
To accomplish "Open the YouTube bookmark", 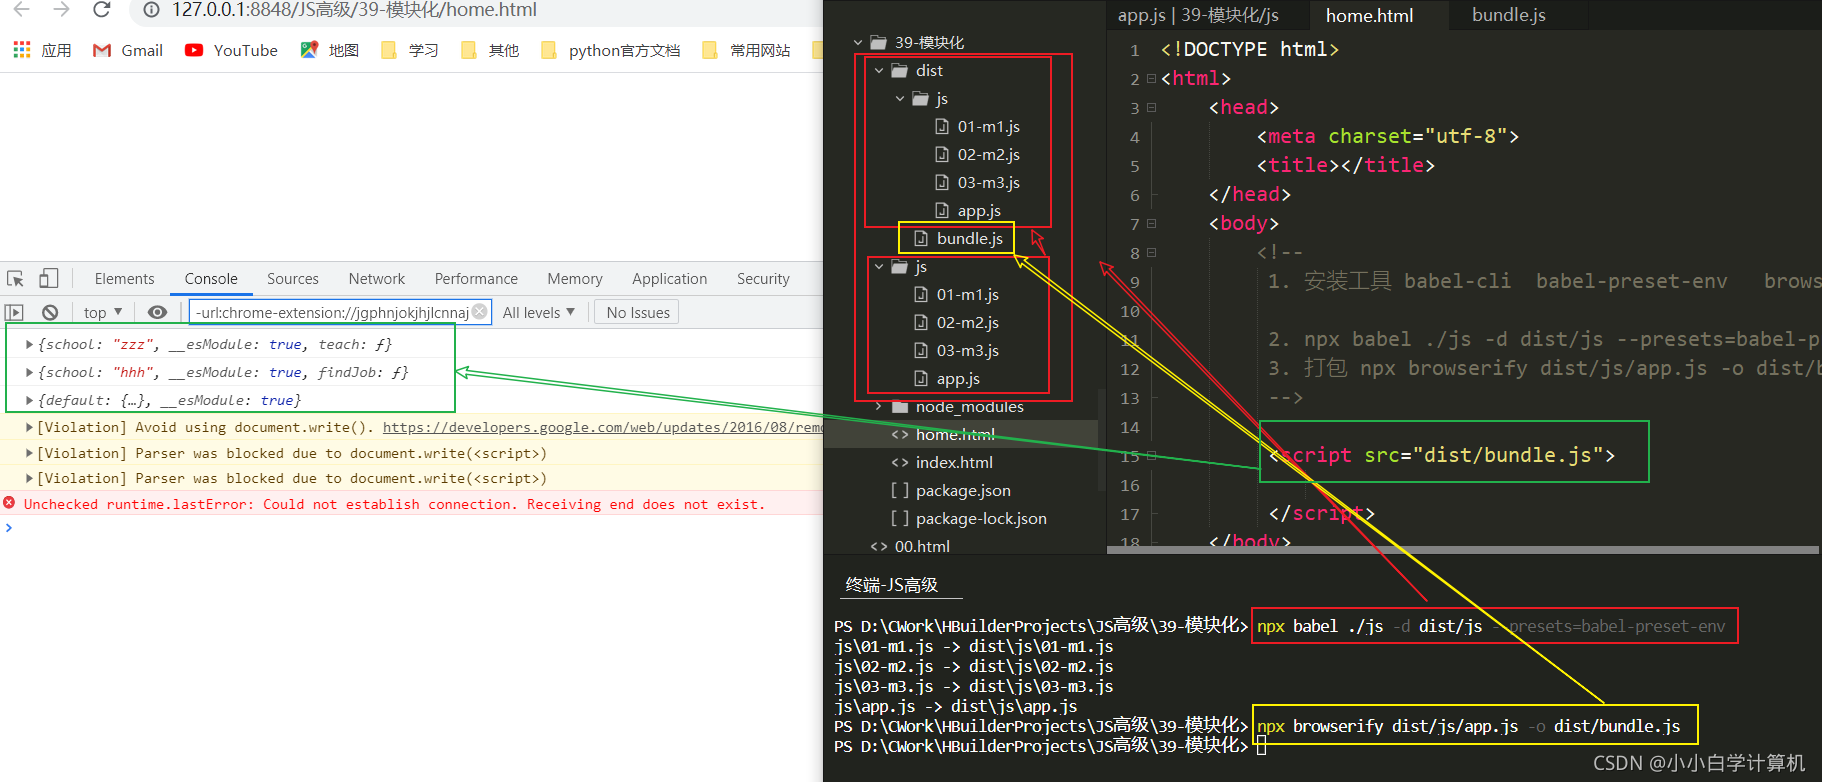I will tap(231, 50).
